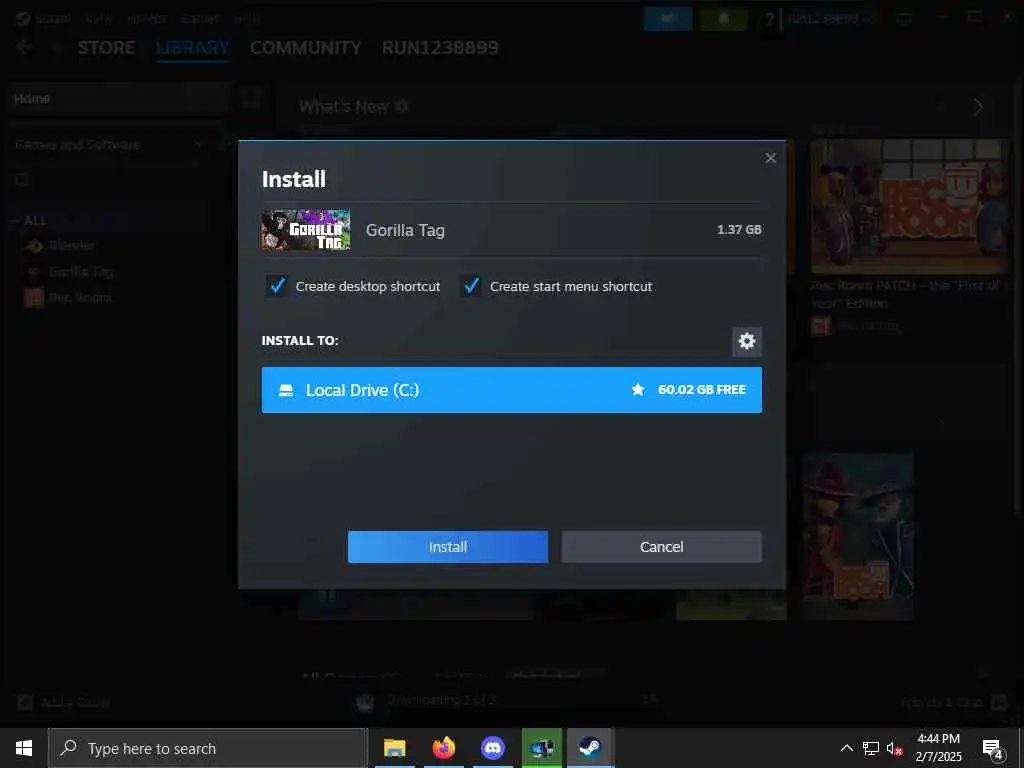This screenshot has height=768, width=1024.
Task: Click the Steam taskbar icon
Action: (590, 748)
